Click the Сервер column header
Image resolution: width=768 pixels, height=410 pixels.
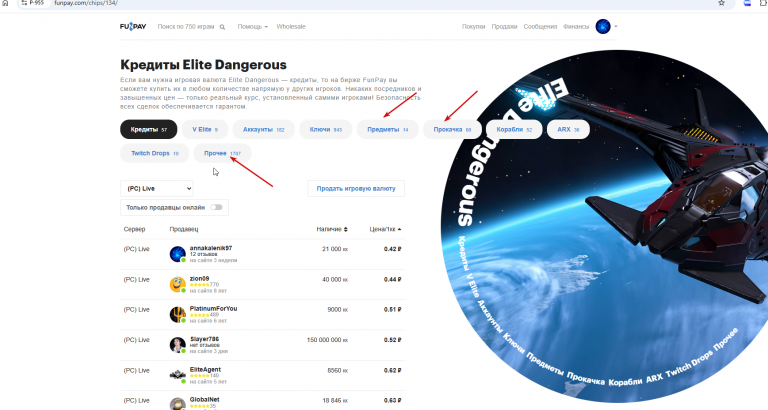134,229
